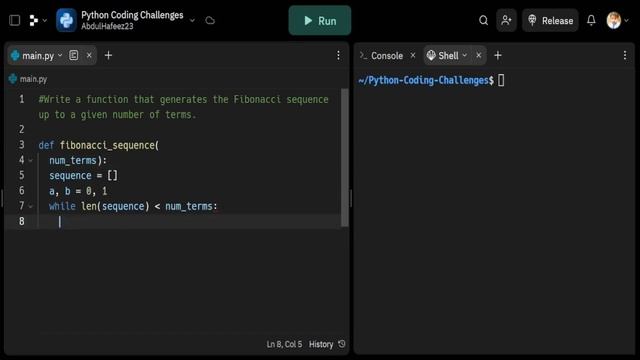Open the History button
The height and width of the screenshot is (360, 640).
(x=327, y=344)
